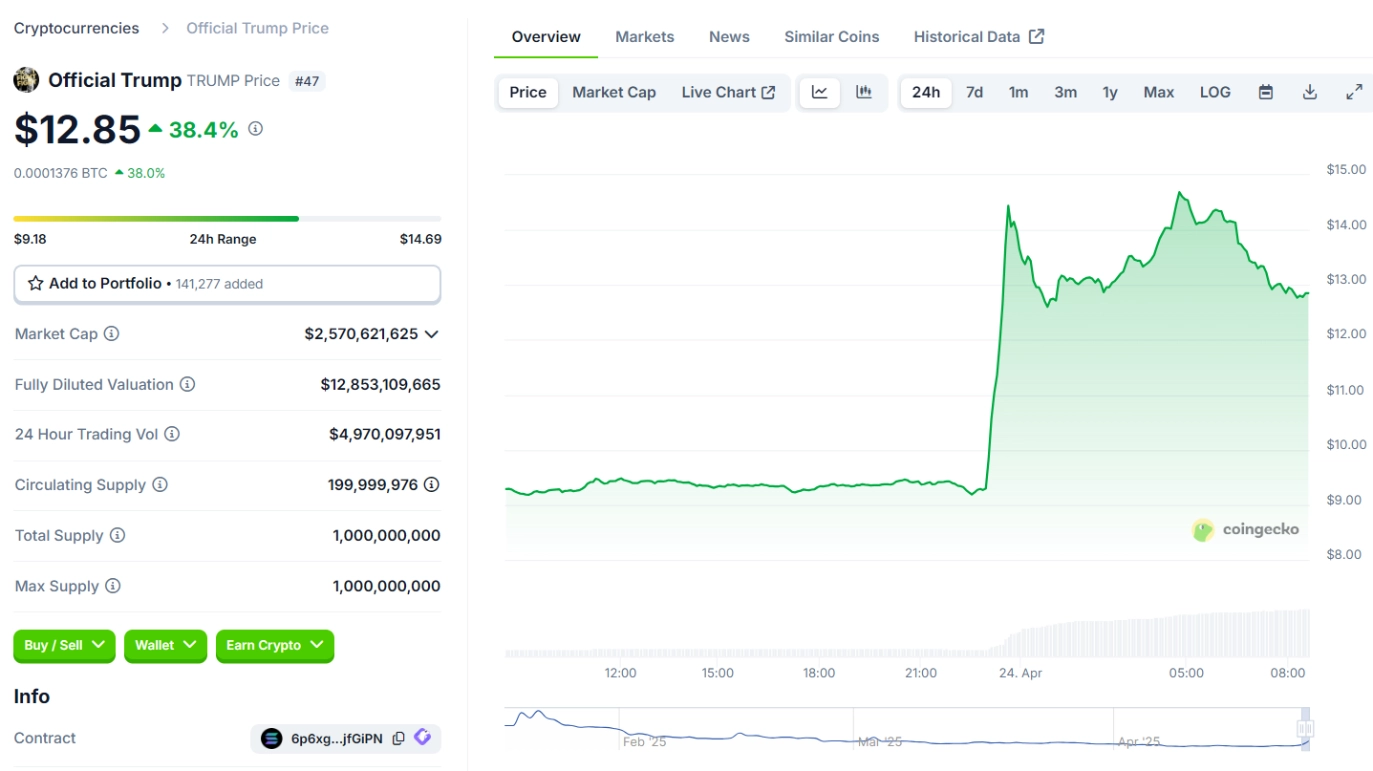The height and width of the screenshot is (771, 1373).
Task: Click Max Supply info icon
Action: (113, 586)
